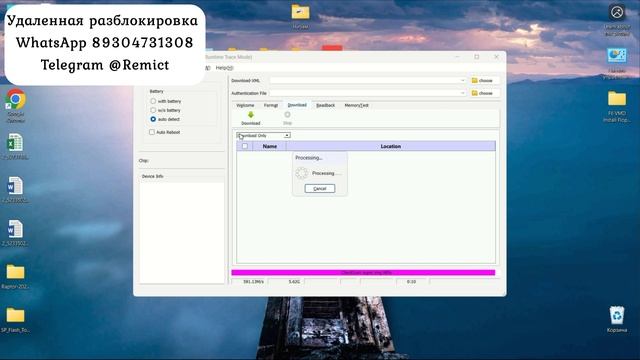Viewport: 640px width, 360px height.
Task: Click the 0:10 elapsed time status value
Action: [411, 282]
